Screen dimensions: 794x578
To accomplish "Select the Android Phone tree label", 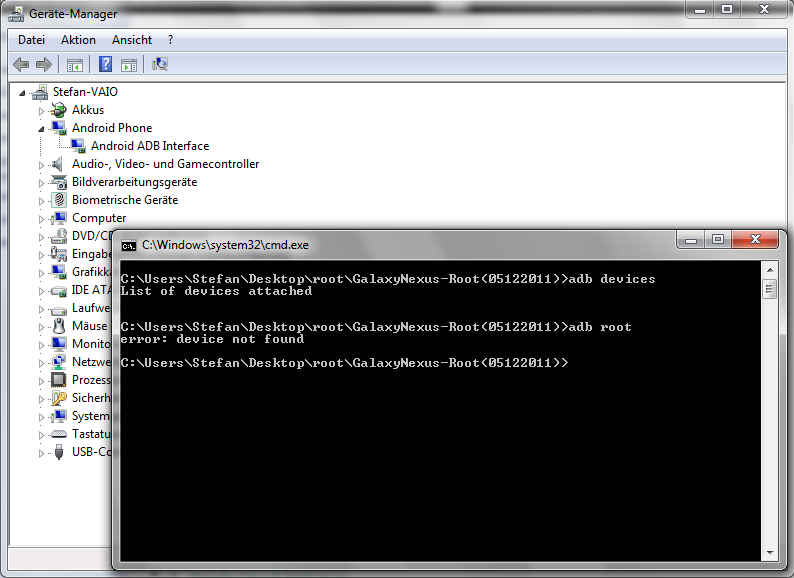I will click(112, 128).
